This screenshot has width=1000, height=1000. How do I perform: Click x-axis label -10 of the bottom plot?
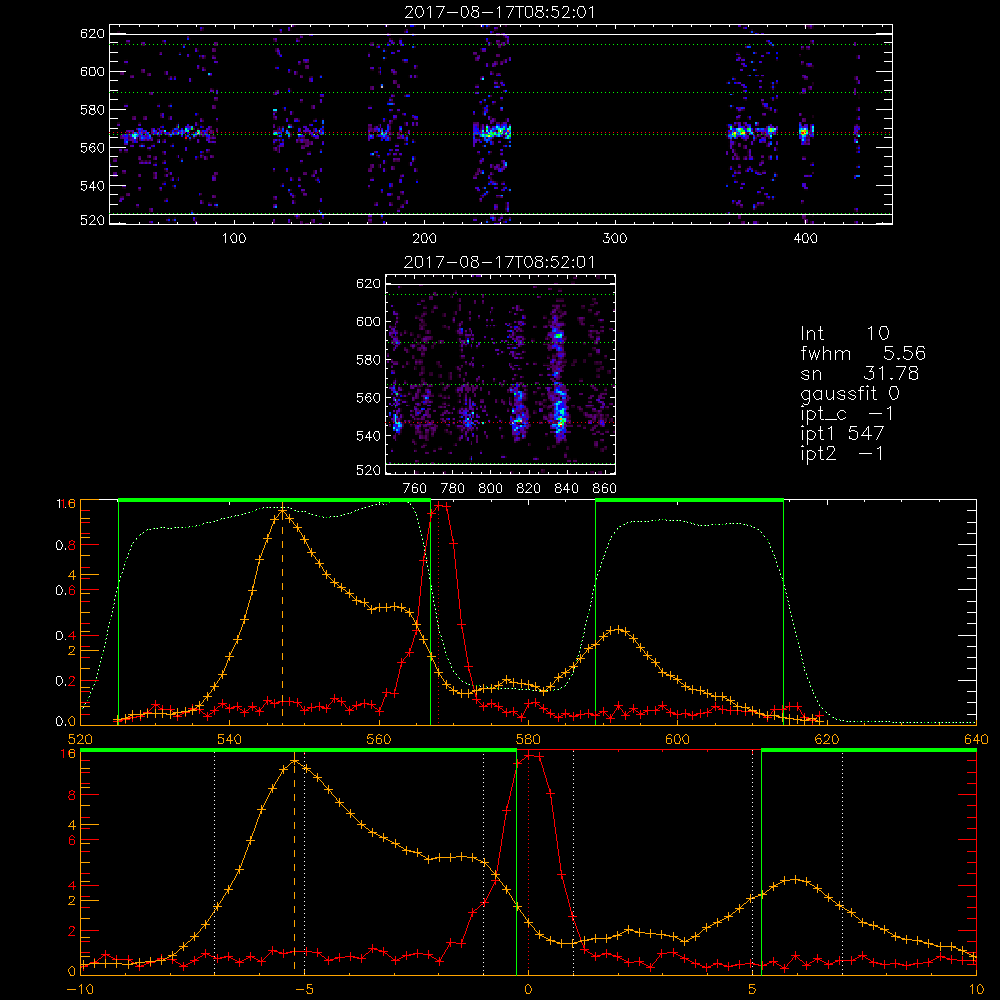point(80,989)
